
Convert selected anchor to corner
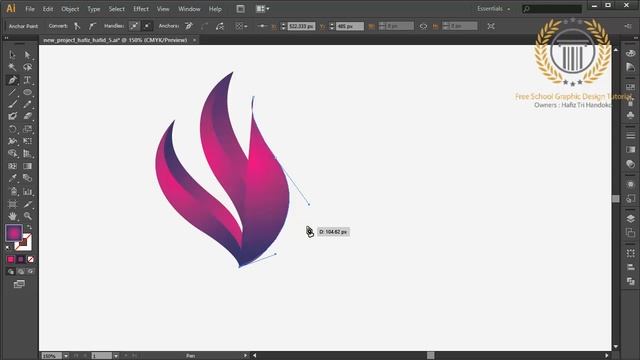[x=77, y=26]
